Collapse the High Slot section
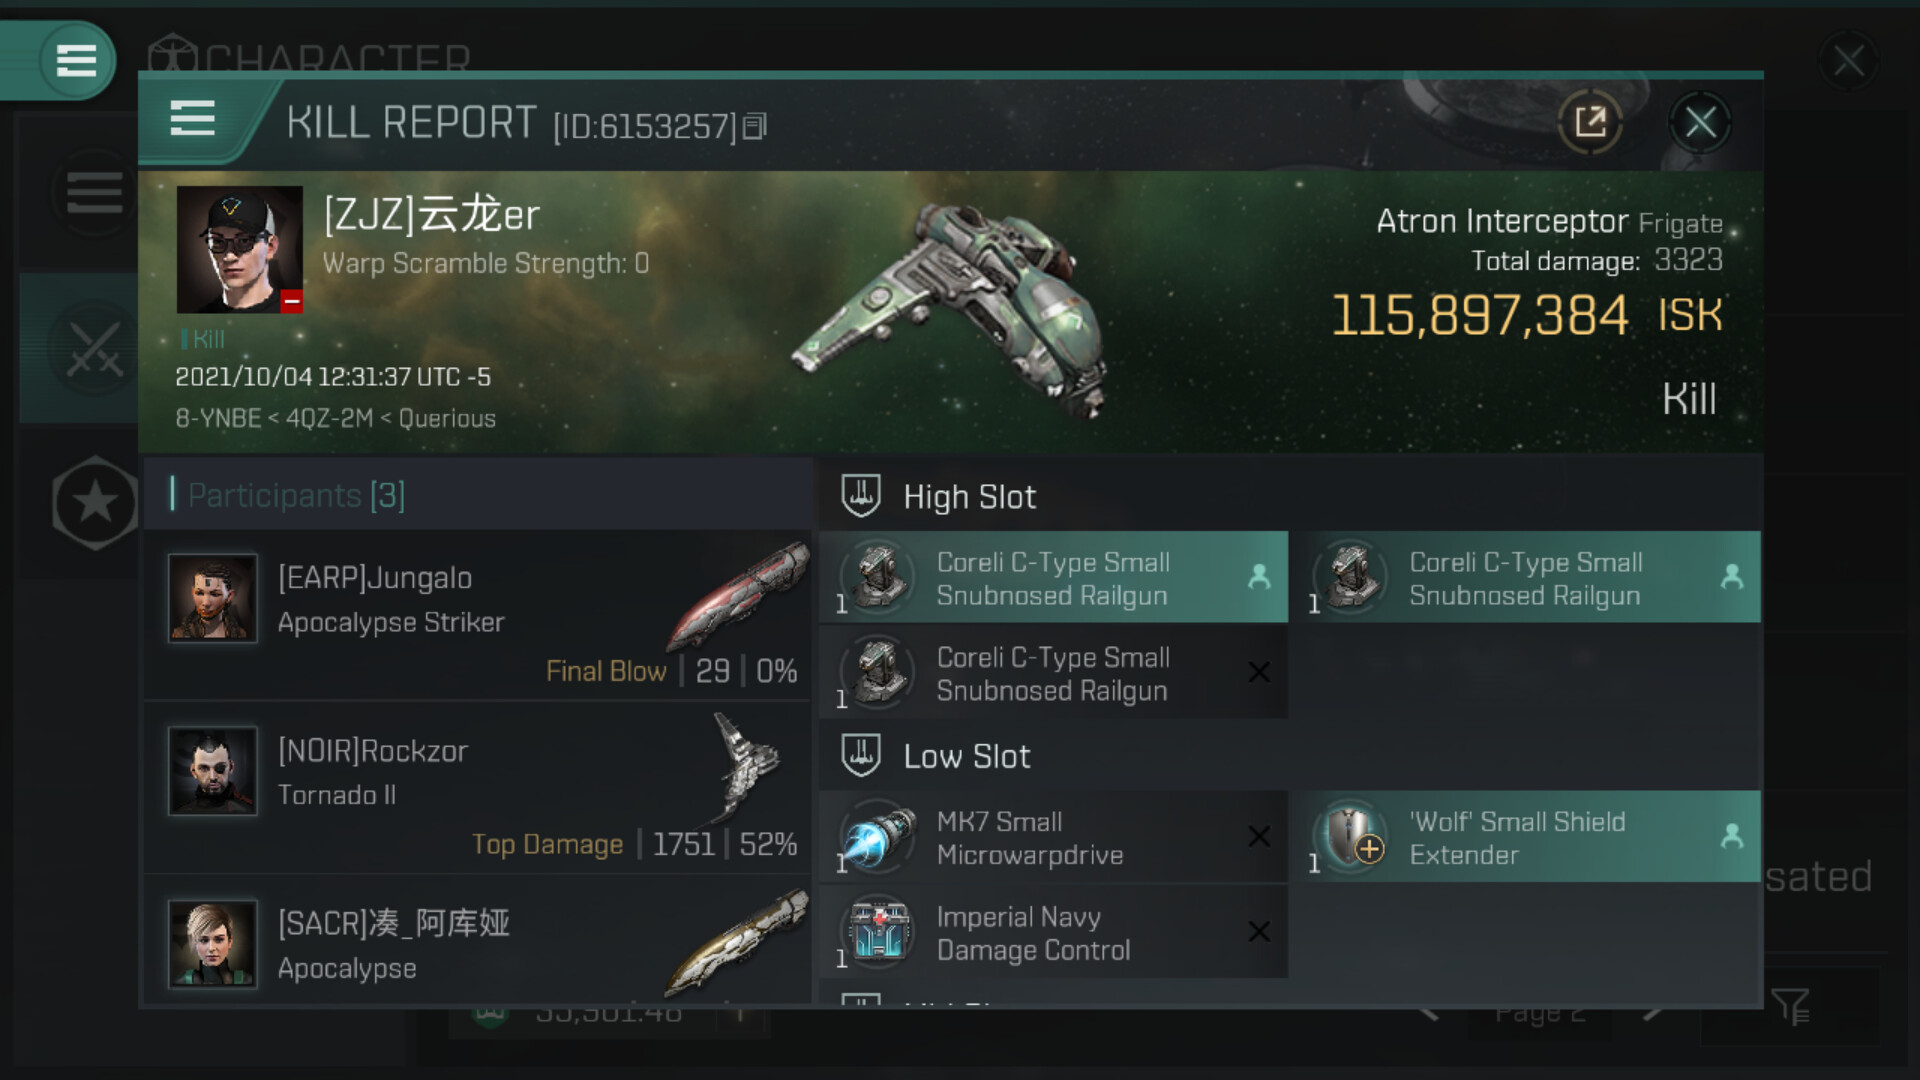Viewport: 1920px width, 1080px height. pos(969,497)
